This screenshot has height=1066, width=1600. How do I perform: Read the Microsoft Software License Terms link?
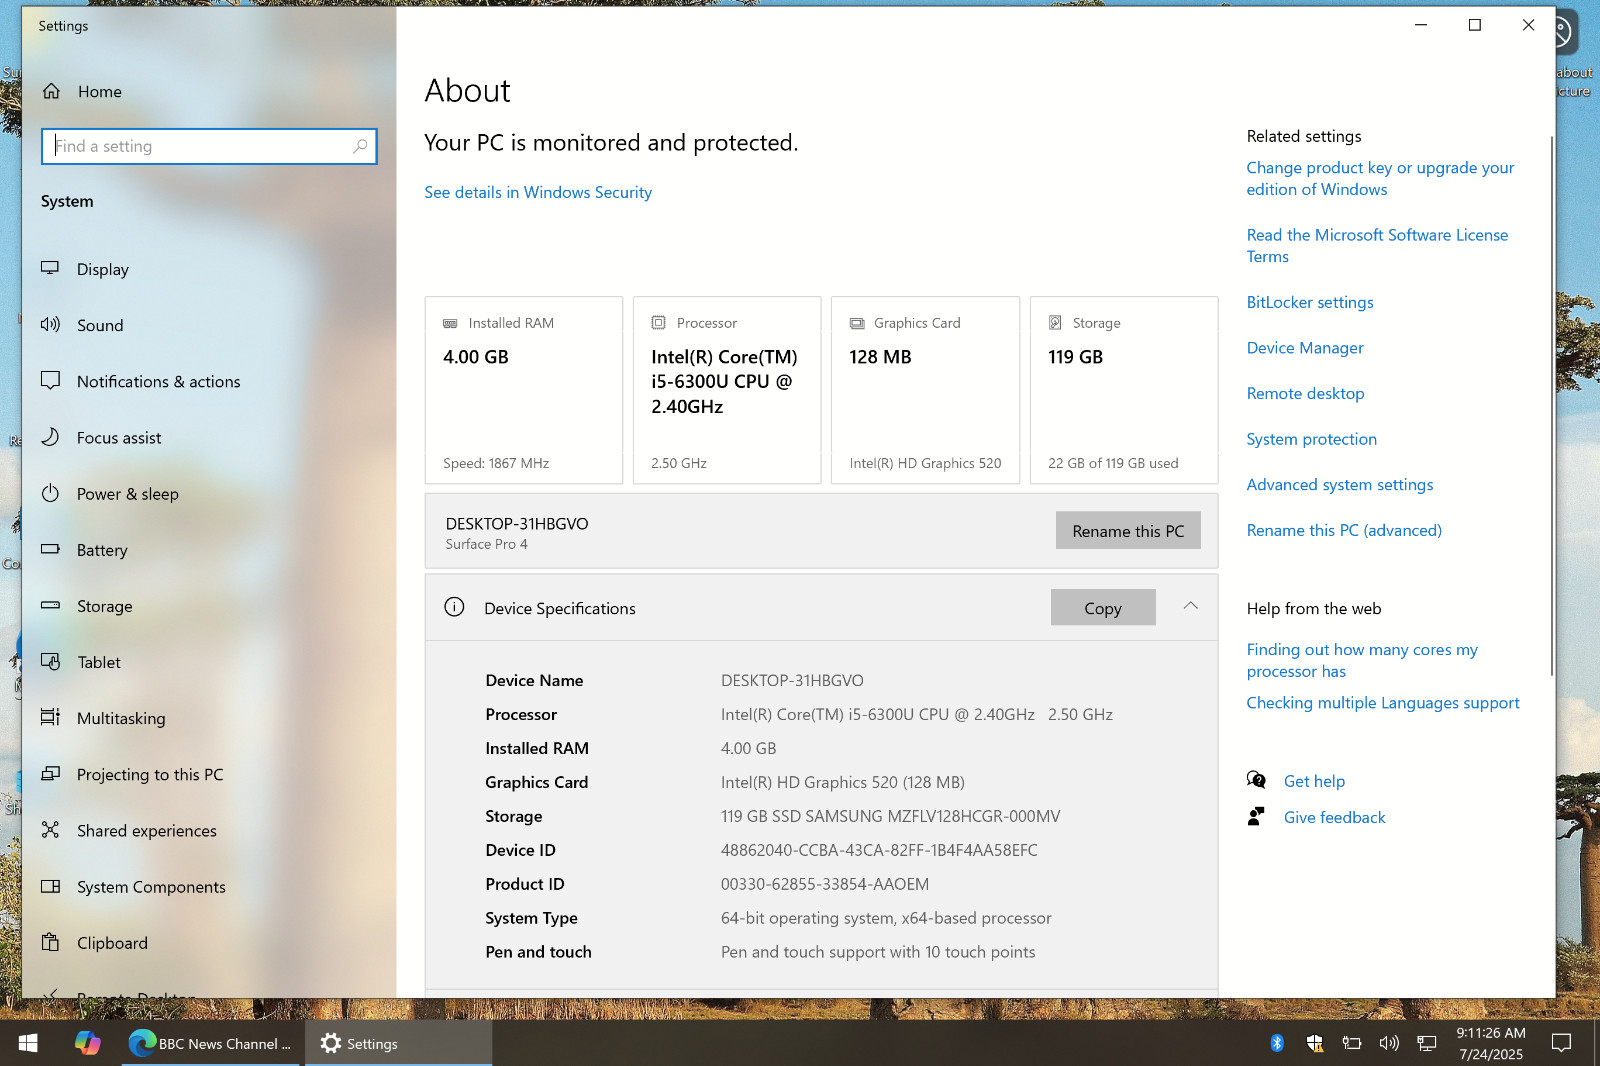pyautogui.click(x=1377, y=245)
